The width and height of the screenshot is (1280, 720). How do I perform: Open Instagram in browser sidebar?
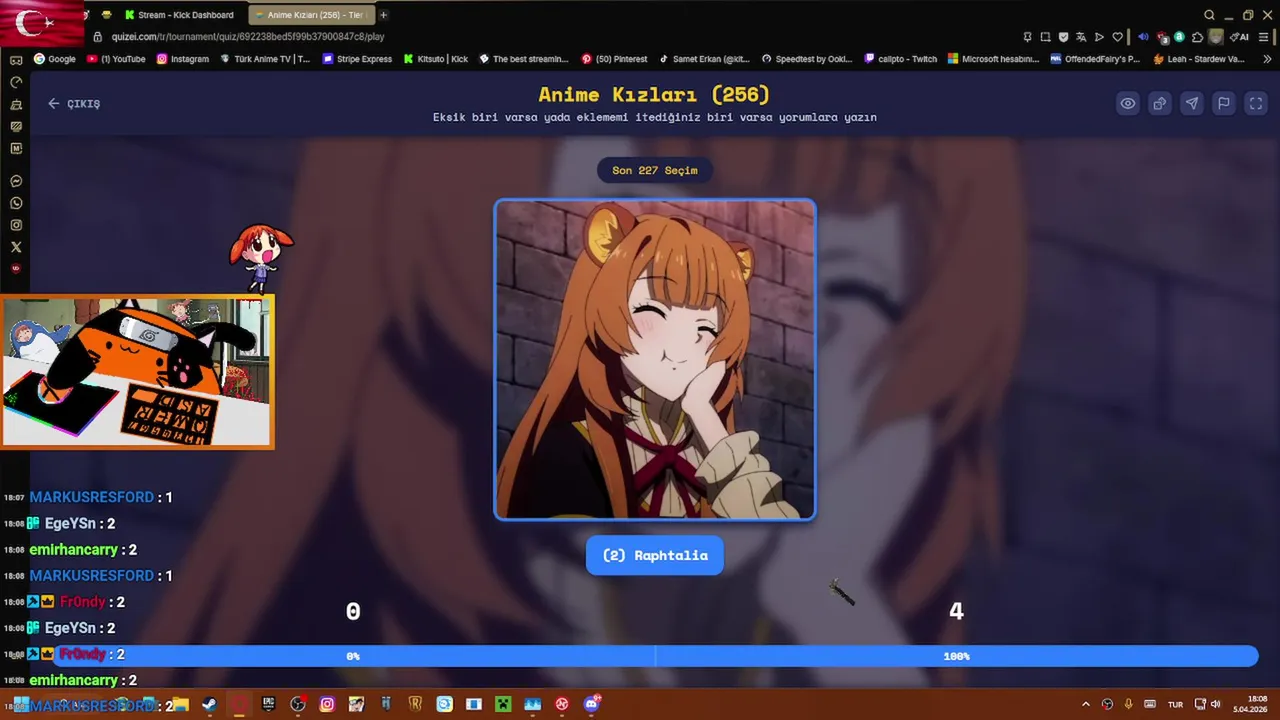tap(16, 225)
